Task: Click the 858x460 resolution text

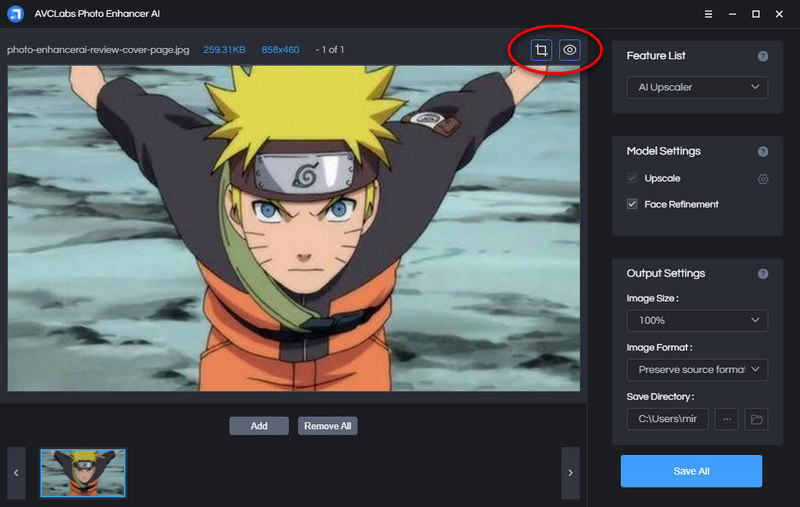Action: 280,50
